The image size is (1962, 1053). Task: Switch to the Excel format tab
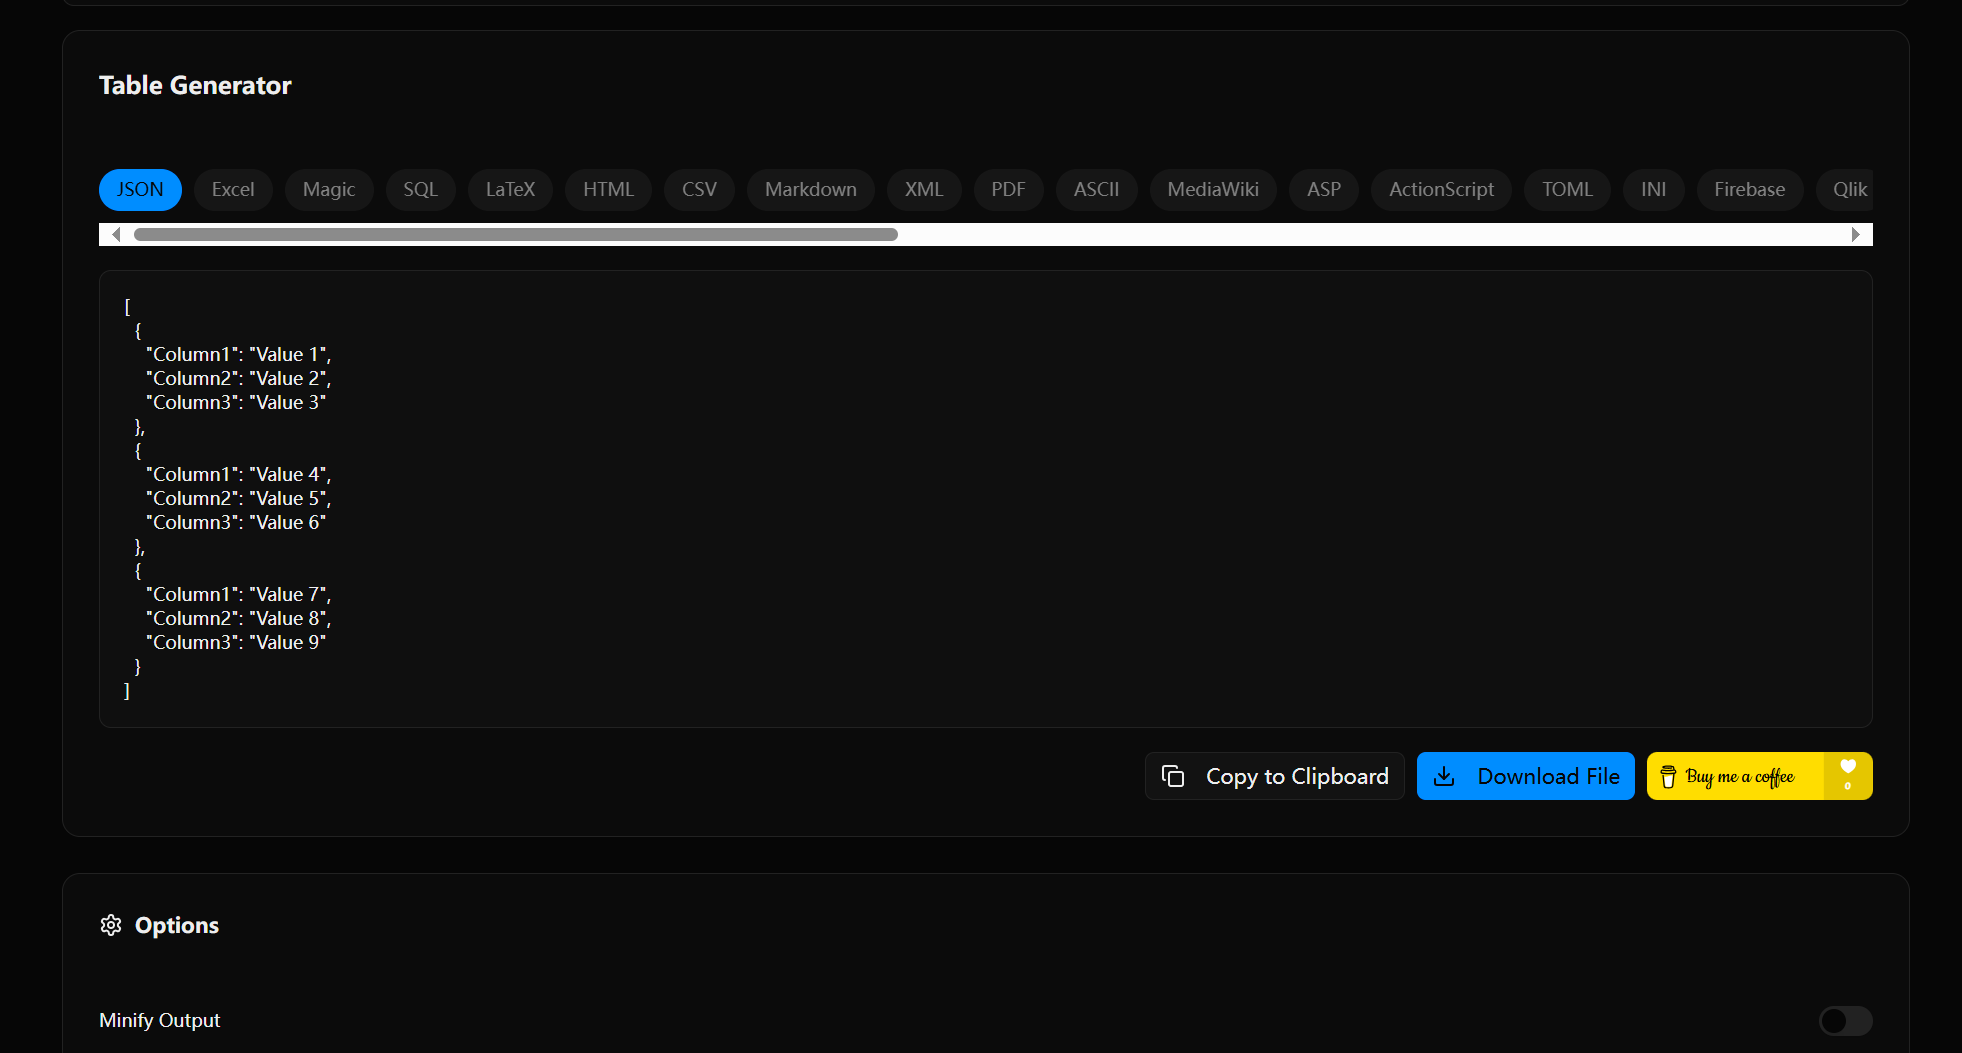233,189
